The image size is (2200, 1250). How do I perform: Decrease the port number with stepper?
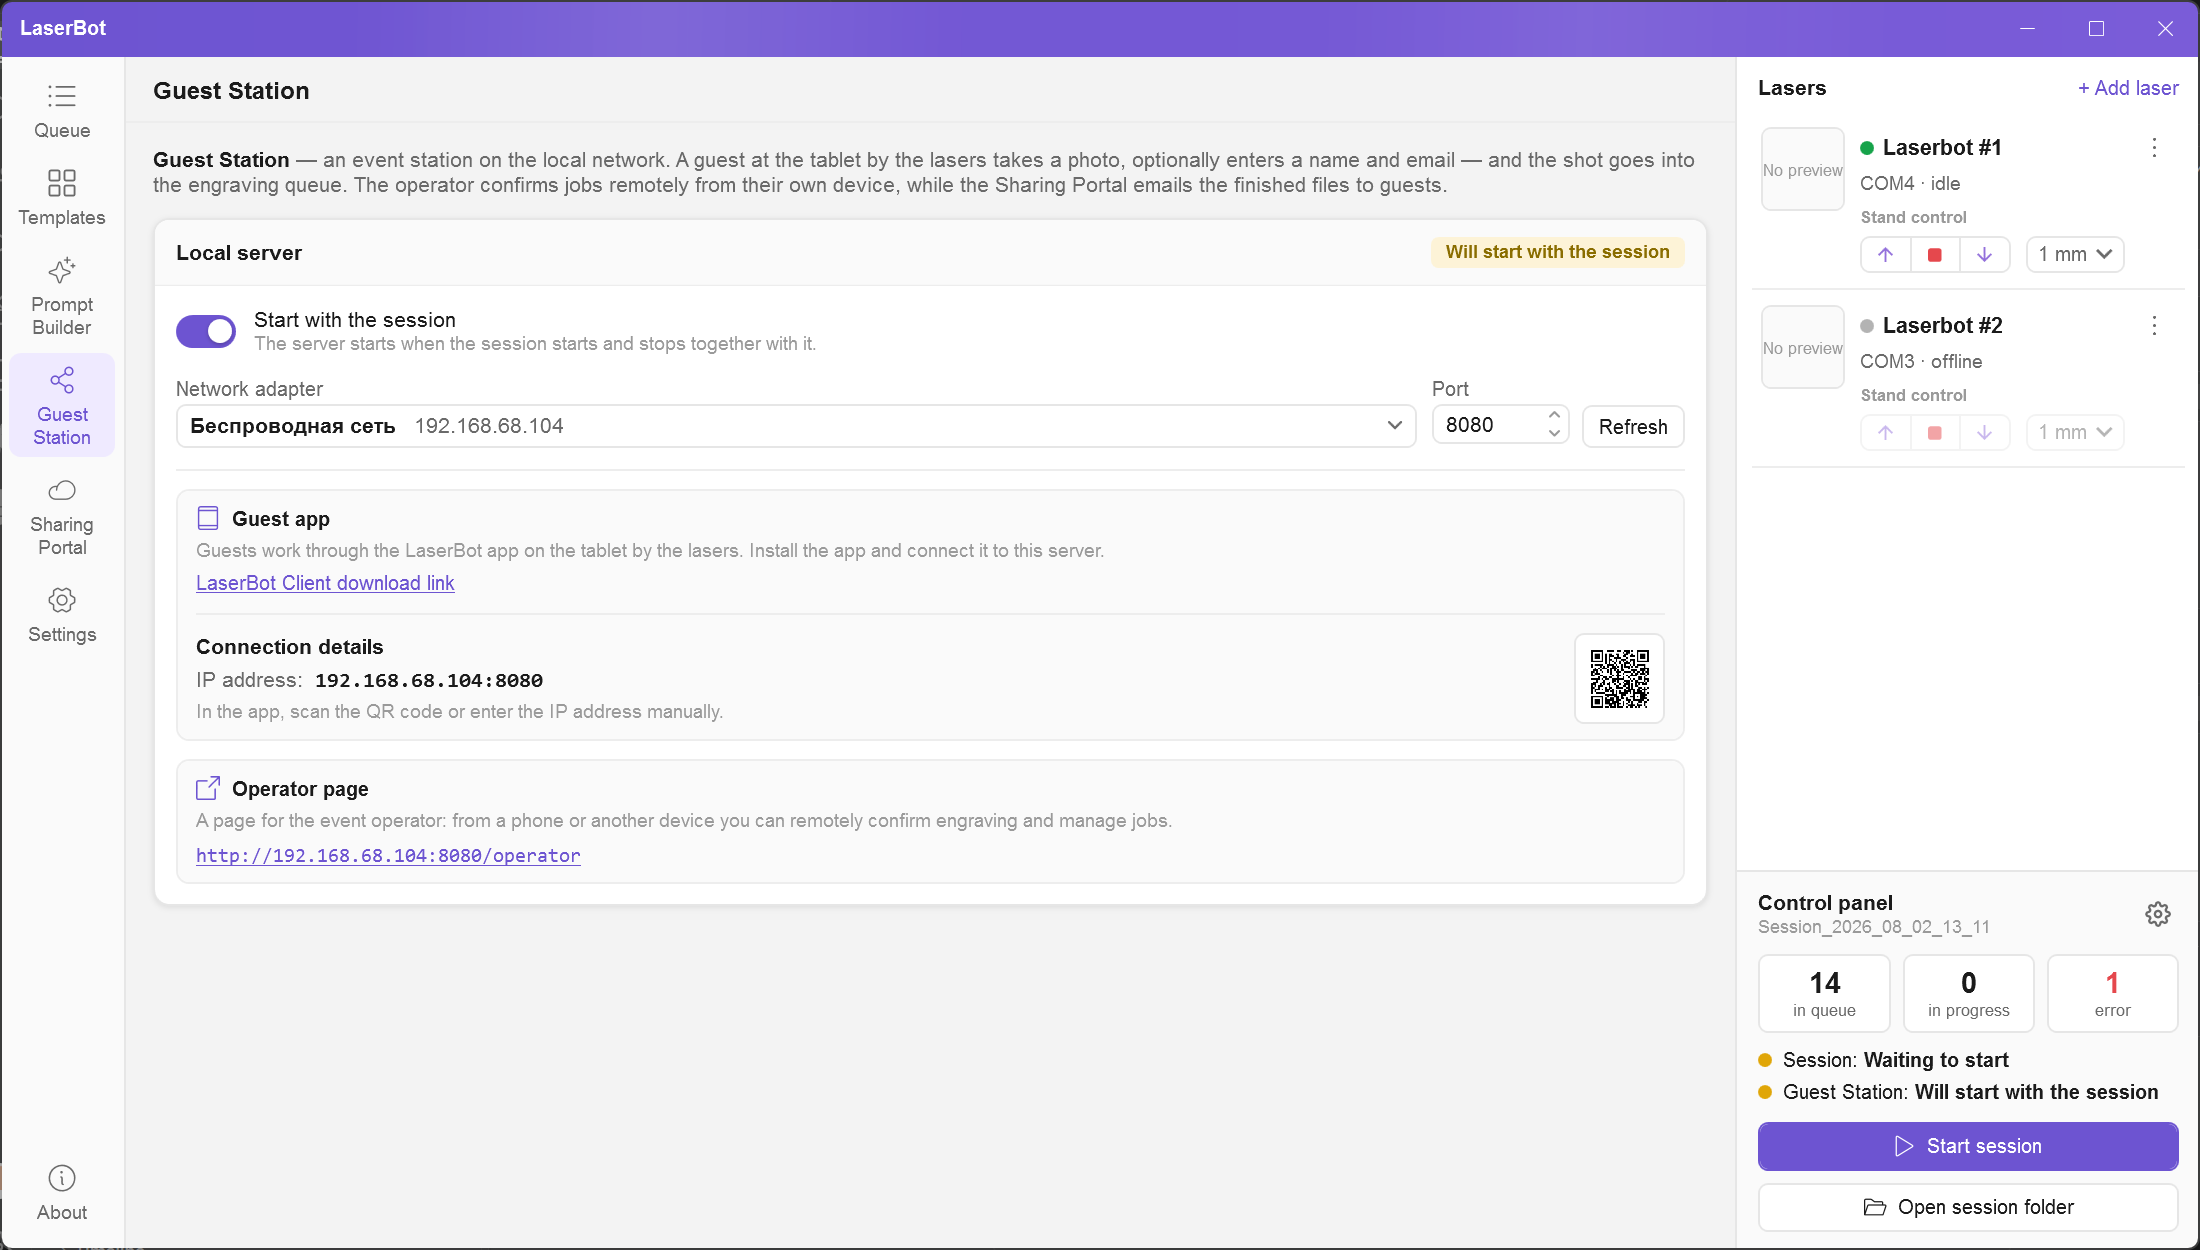point(1554,434)
